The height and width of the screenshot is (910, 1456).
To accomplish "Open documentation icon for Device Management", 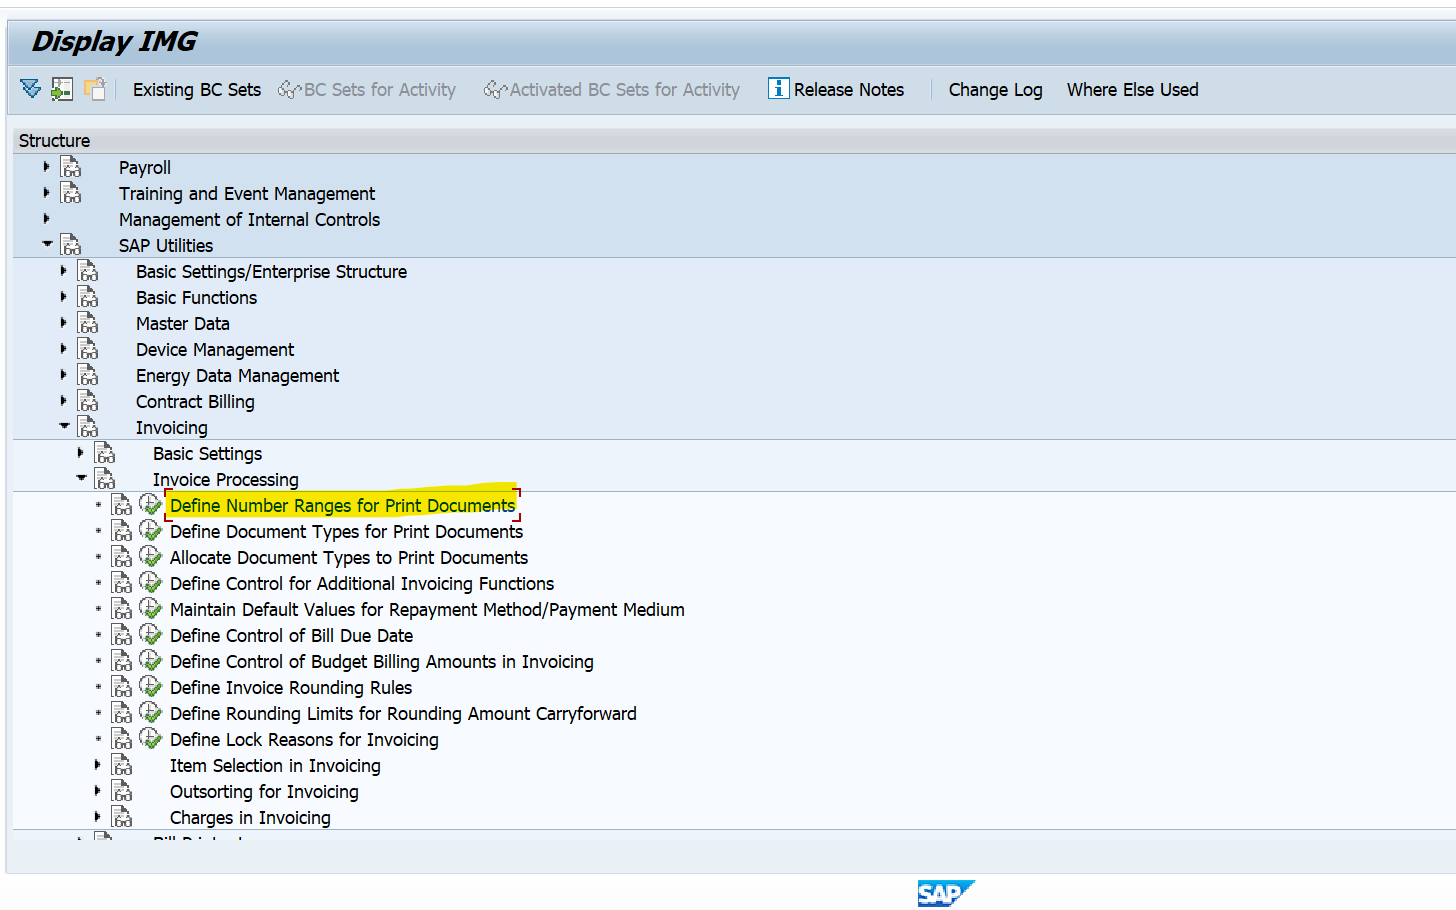I will pyautogui.click(x=88, y=349).
